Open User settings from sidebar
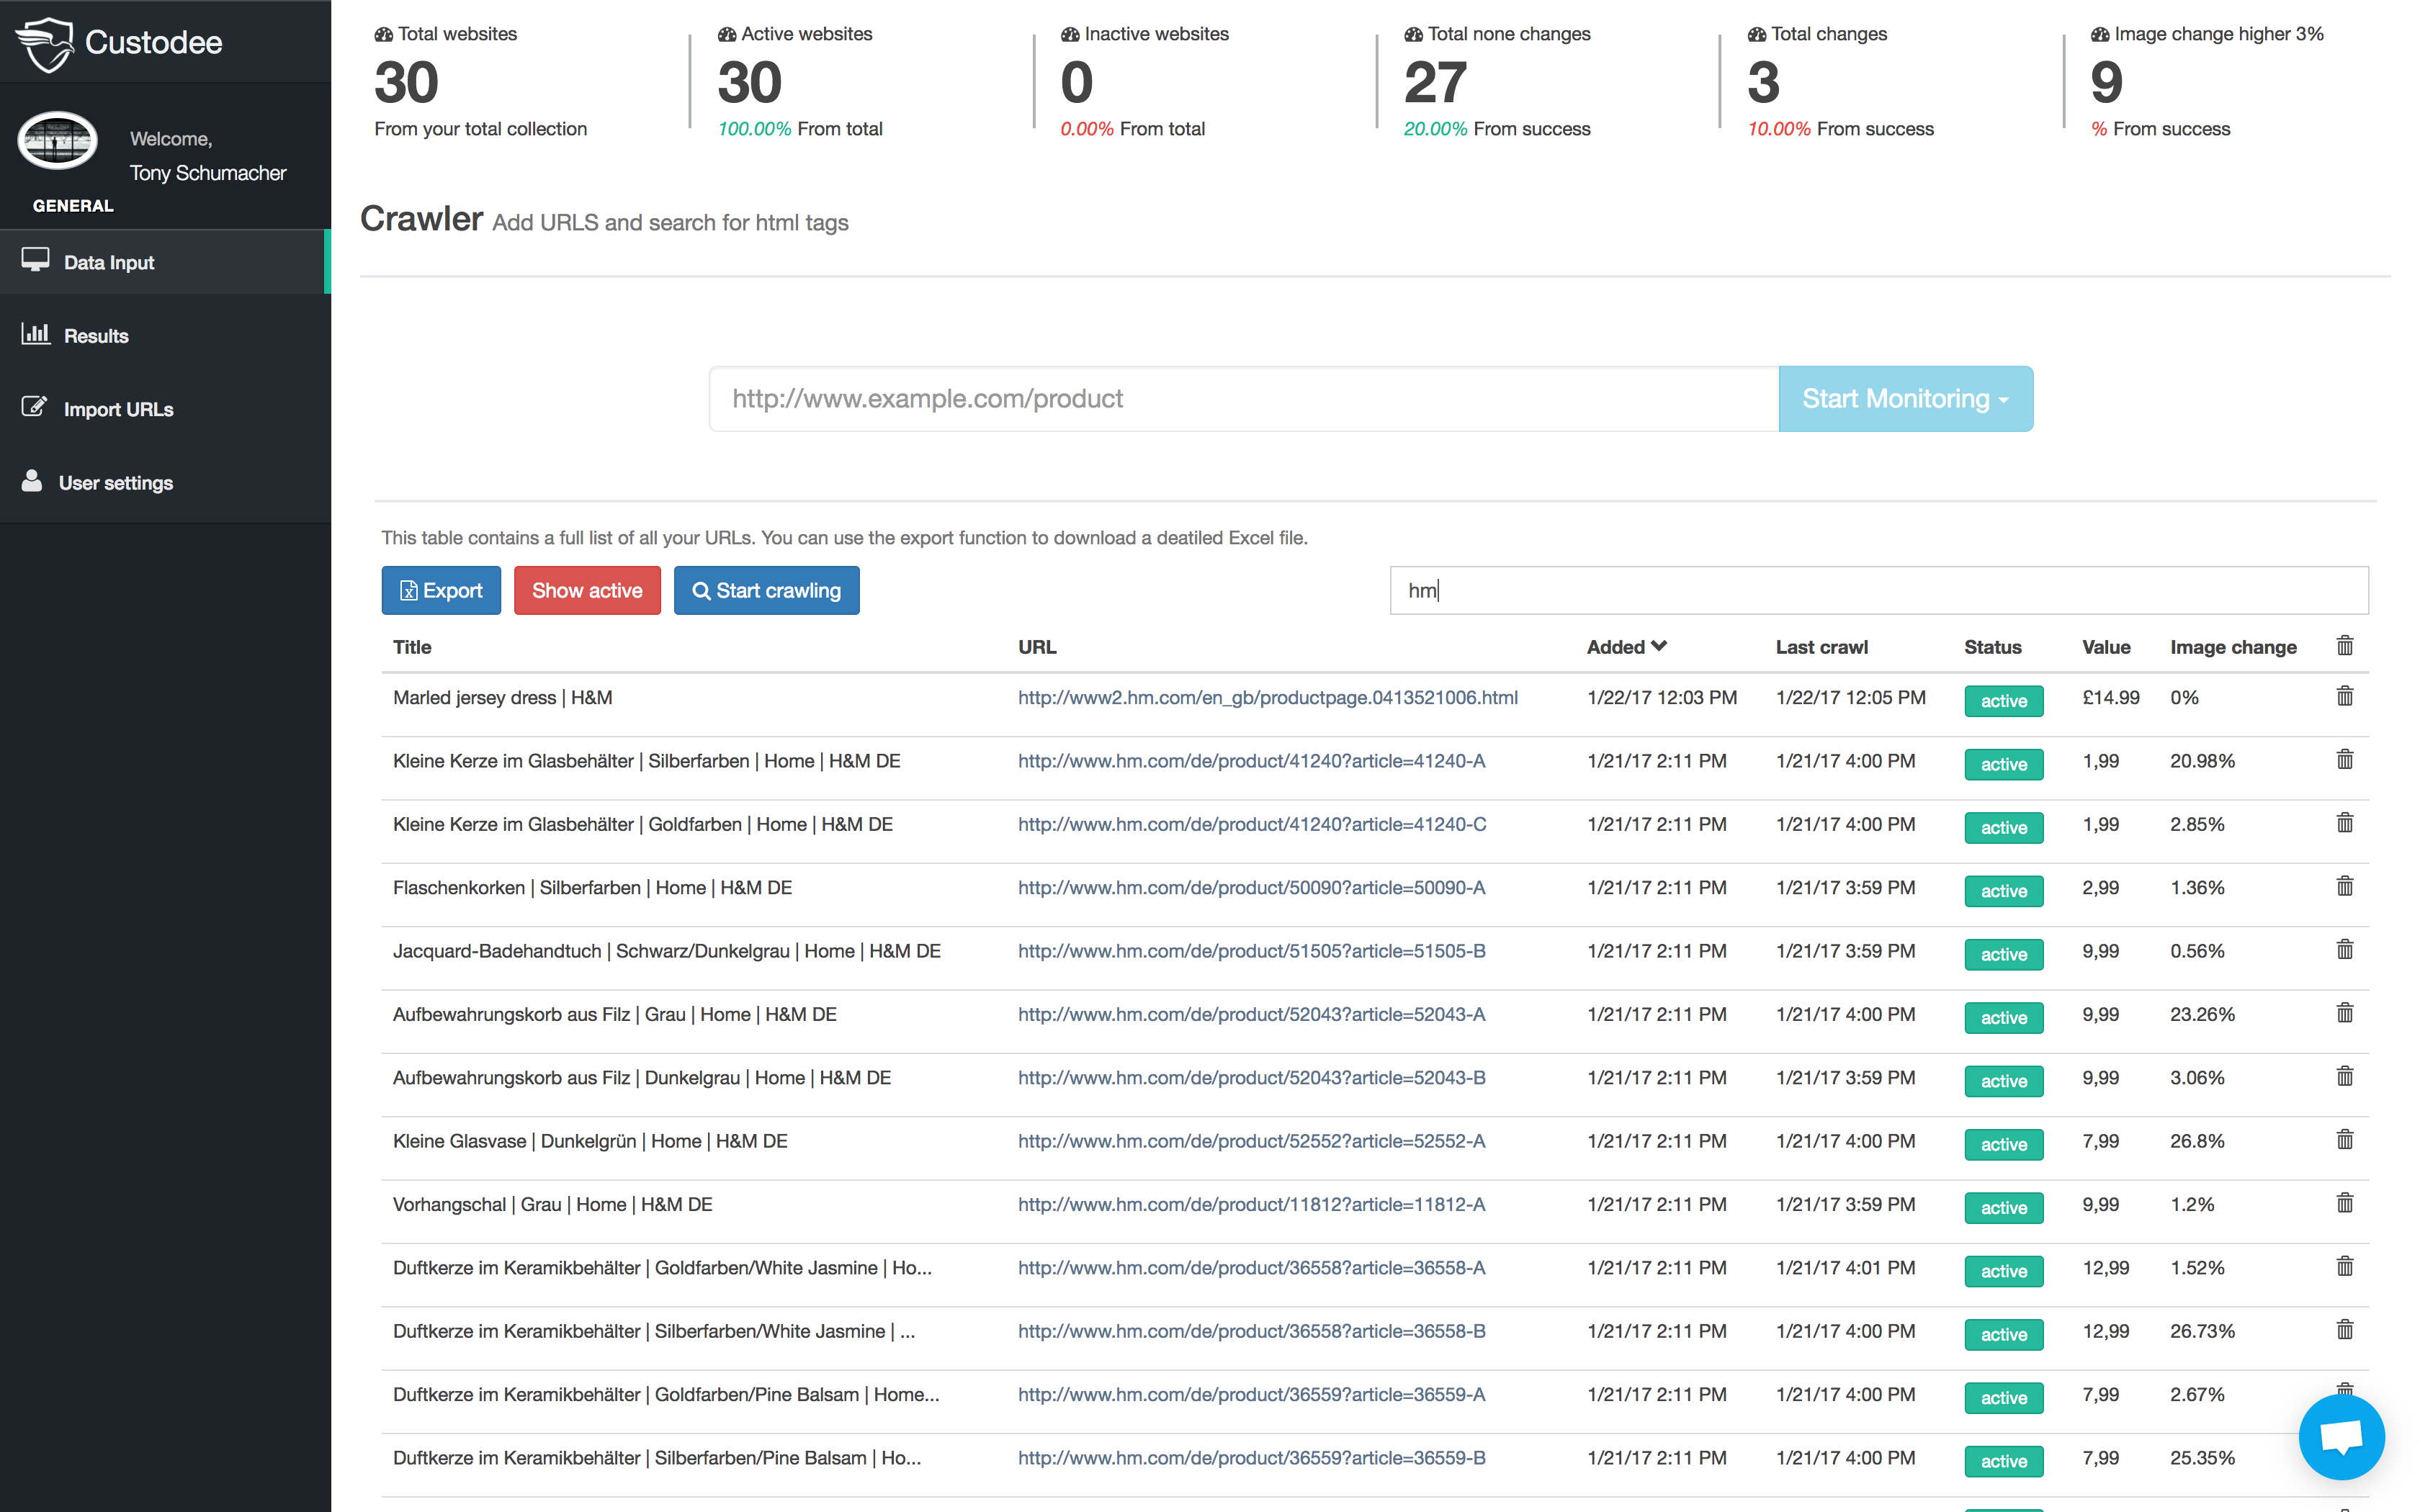2420x1512 pixels. tap(115, 483)
